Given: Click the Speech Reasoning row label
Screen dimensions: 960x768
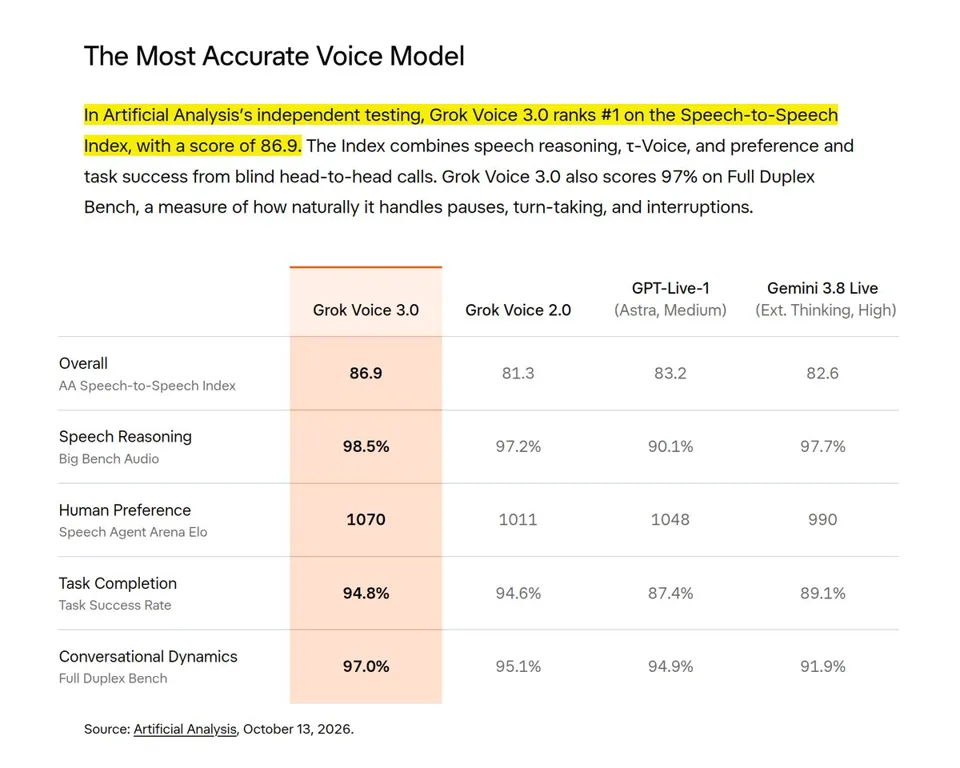Looking at the screenshot, I should click(x=125, y=437).
